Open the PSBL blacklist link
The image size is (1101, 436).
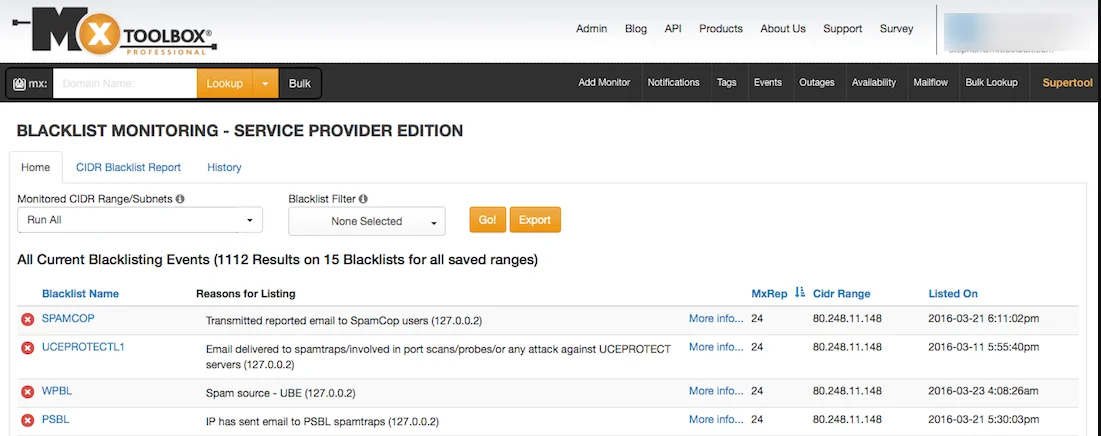55,419
